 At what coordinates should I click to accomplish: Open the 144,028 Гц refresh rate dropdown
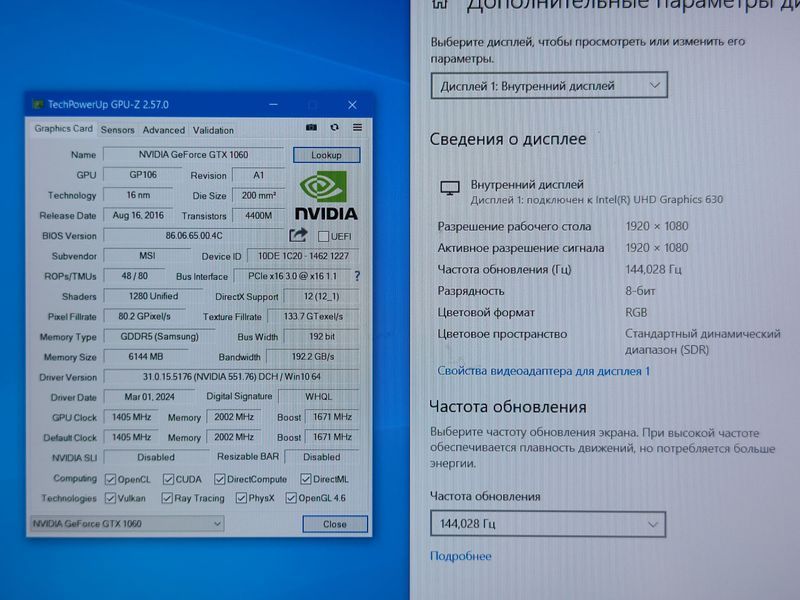click(x=548, y=524)
